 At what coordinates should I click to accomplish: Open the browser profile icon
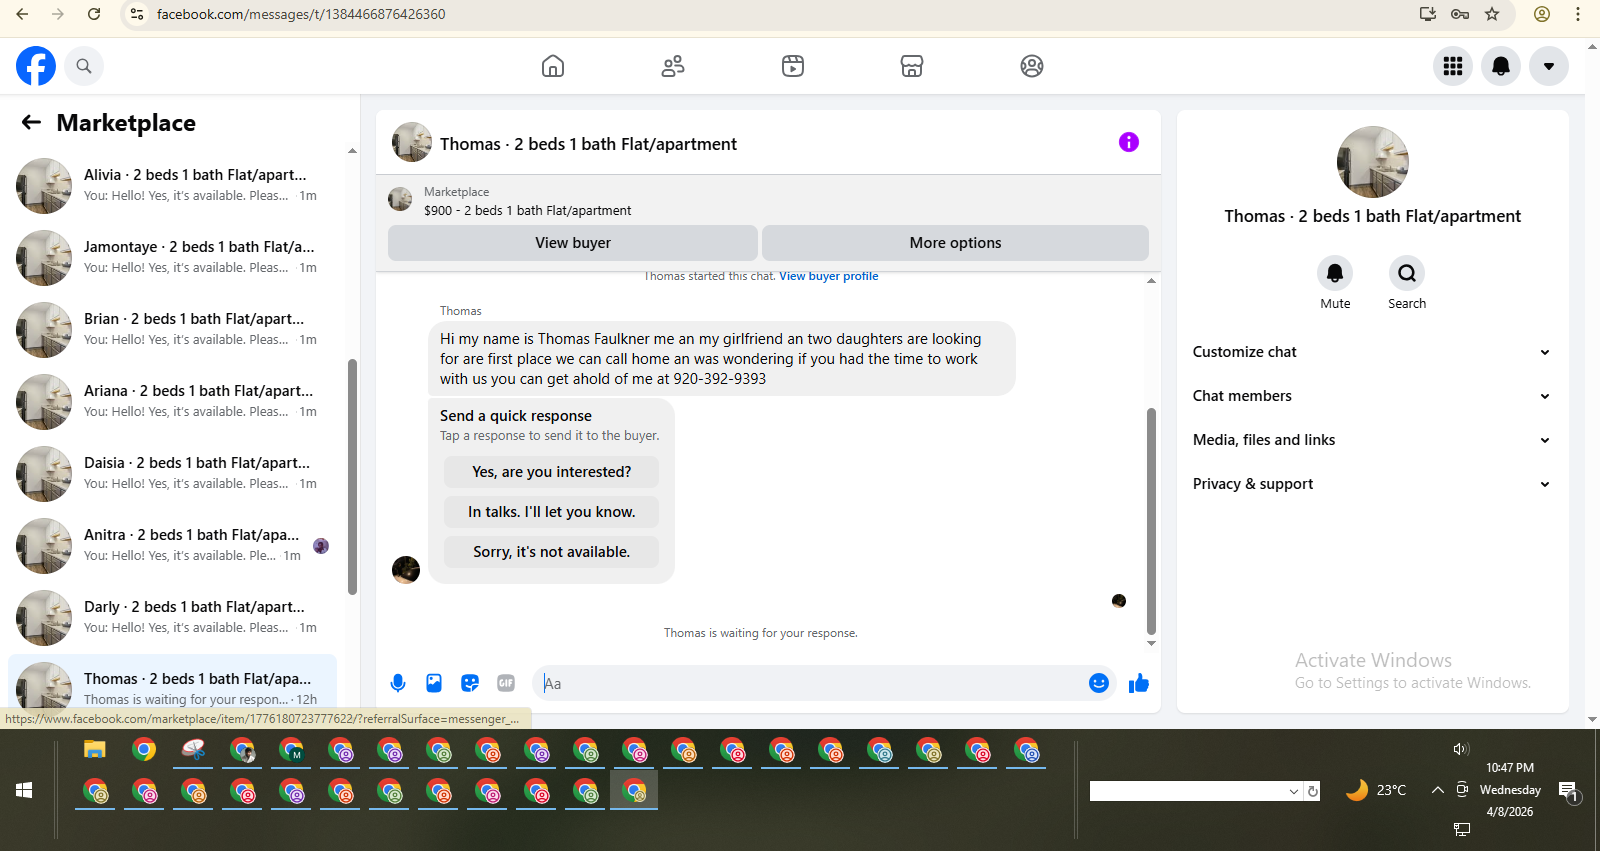(x=1542, y=14)
